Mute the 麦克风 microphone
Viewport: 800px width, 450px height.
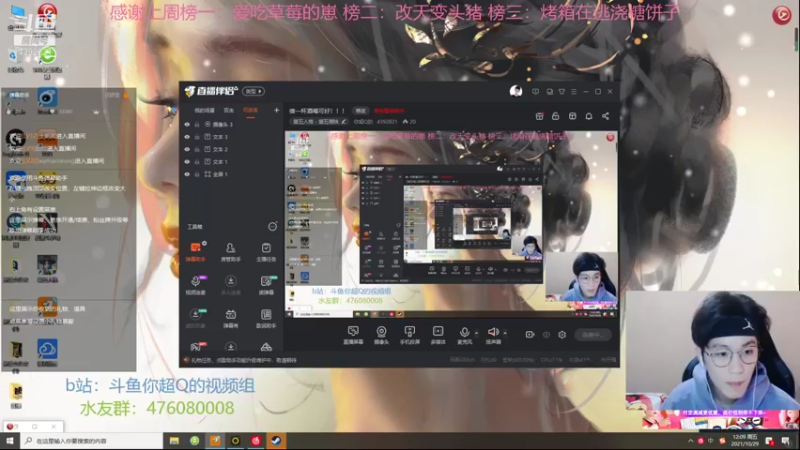[x=464, y=335]
